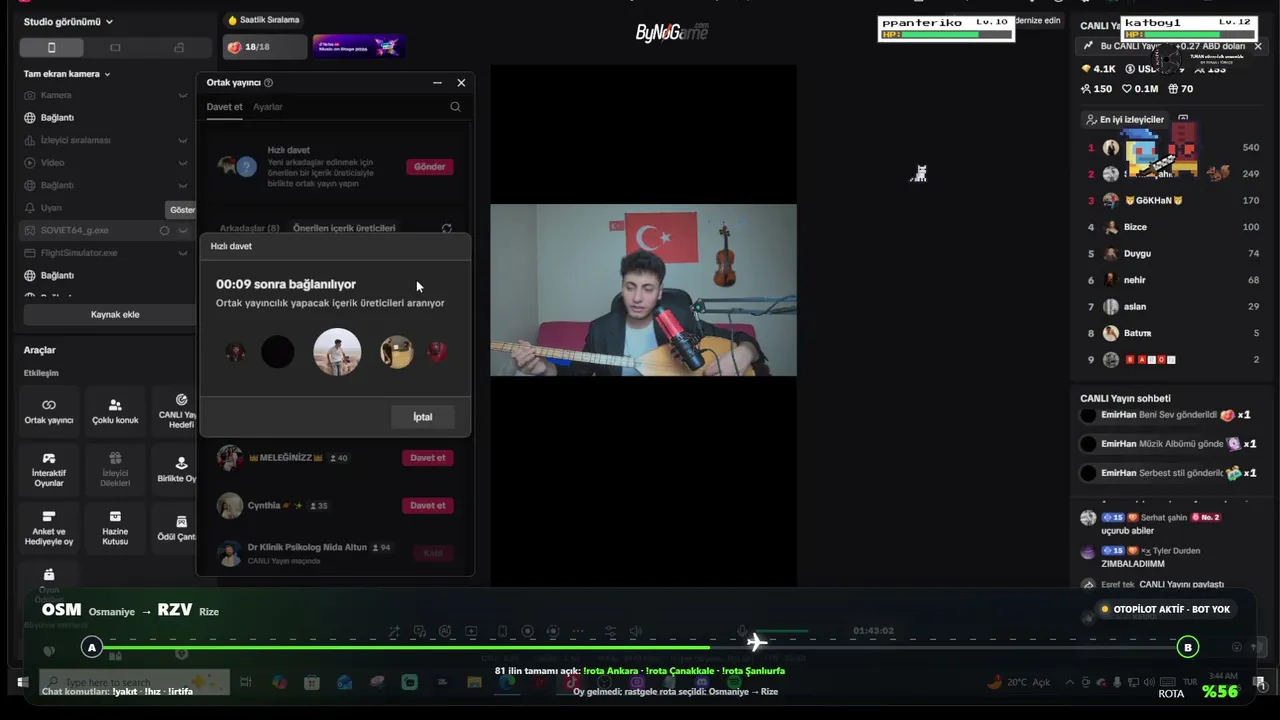This screenshot has height=720, width=1280.
Task: Click the Kamera source row
Action: [x=106, y=95]
